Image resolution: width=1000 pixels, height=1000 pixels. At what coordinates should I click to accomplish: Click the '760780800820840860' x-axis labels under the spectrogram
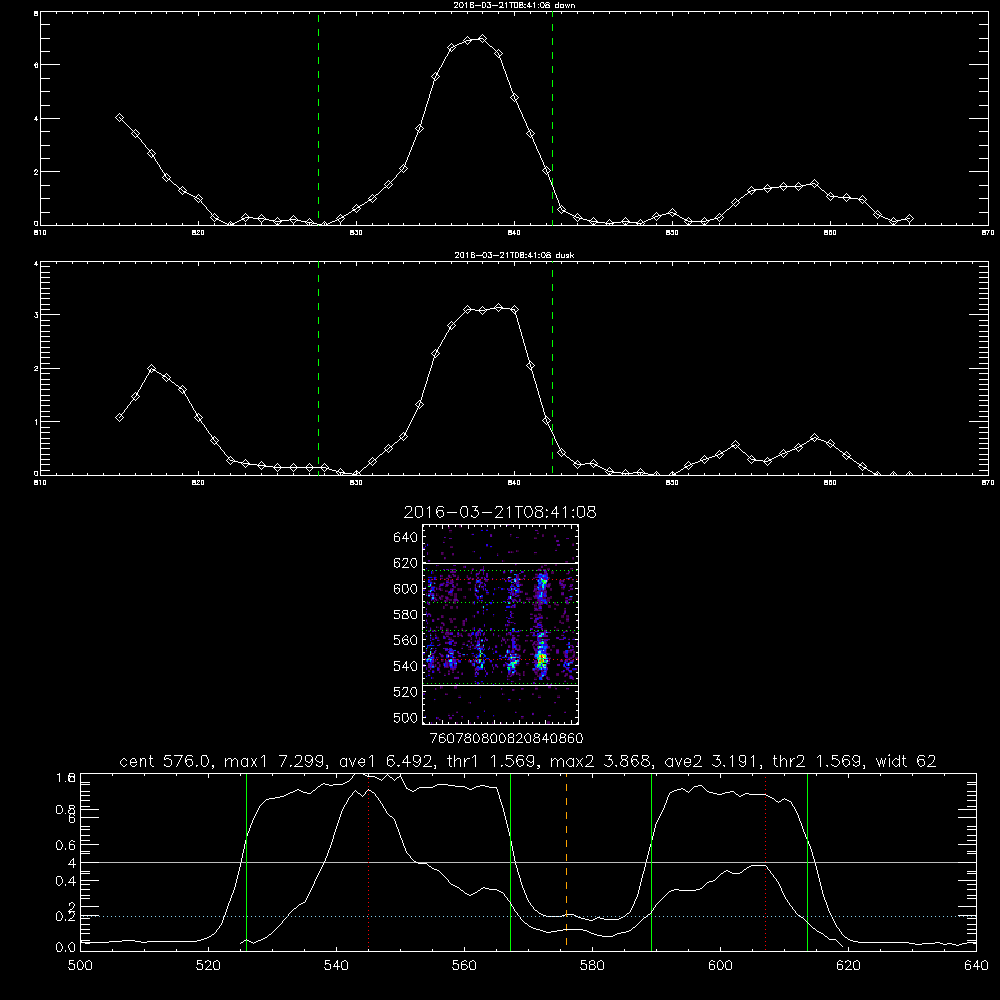pos(507,739)
